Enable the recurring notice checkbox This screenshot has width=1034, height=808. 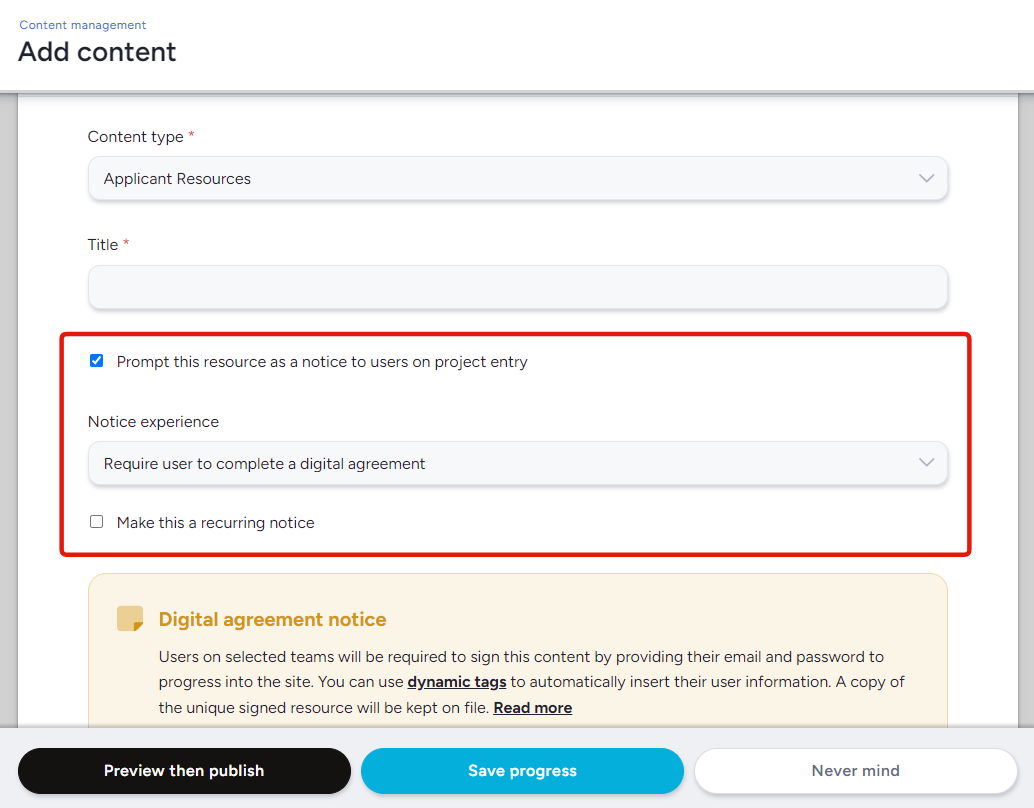pos(97,521)
